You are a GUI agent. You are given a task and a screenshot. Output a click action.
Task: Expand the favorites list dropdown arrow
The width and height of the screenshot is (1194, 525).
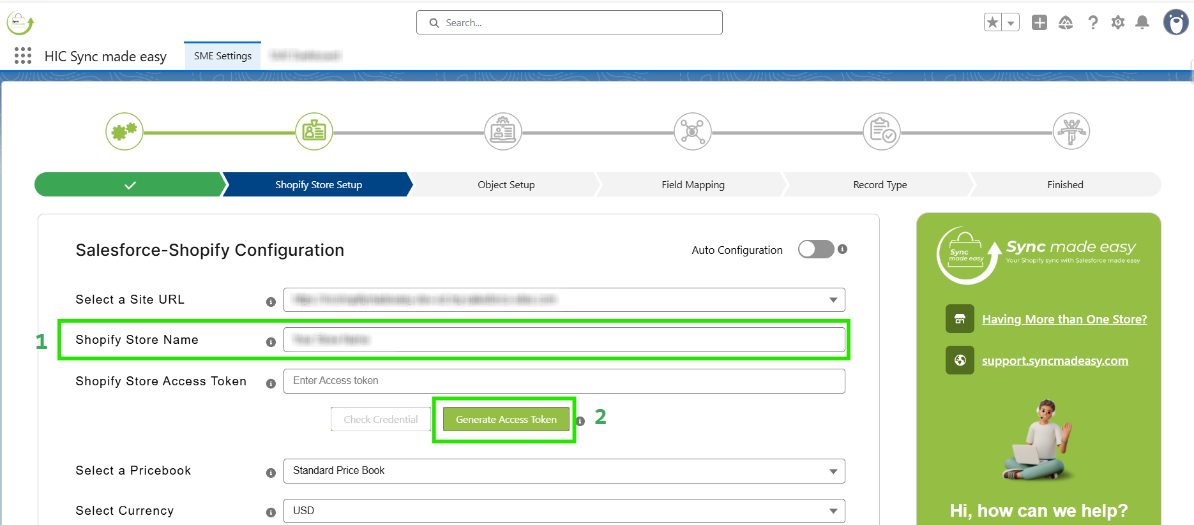click(x=1011, y=23)
